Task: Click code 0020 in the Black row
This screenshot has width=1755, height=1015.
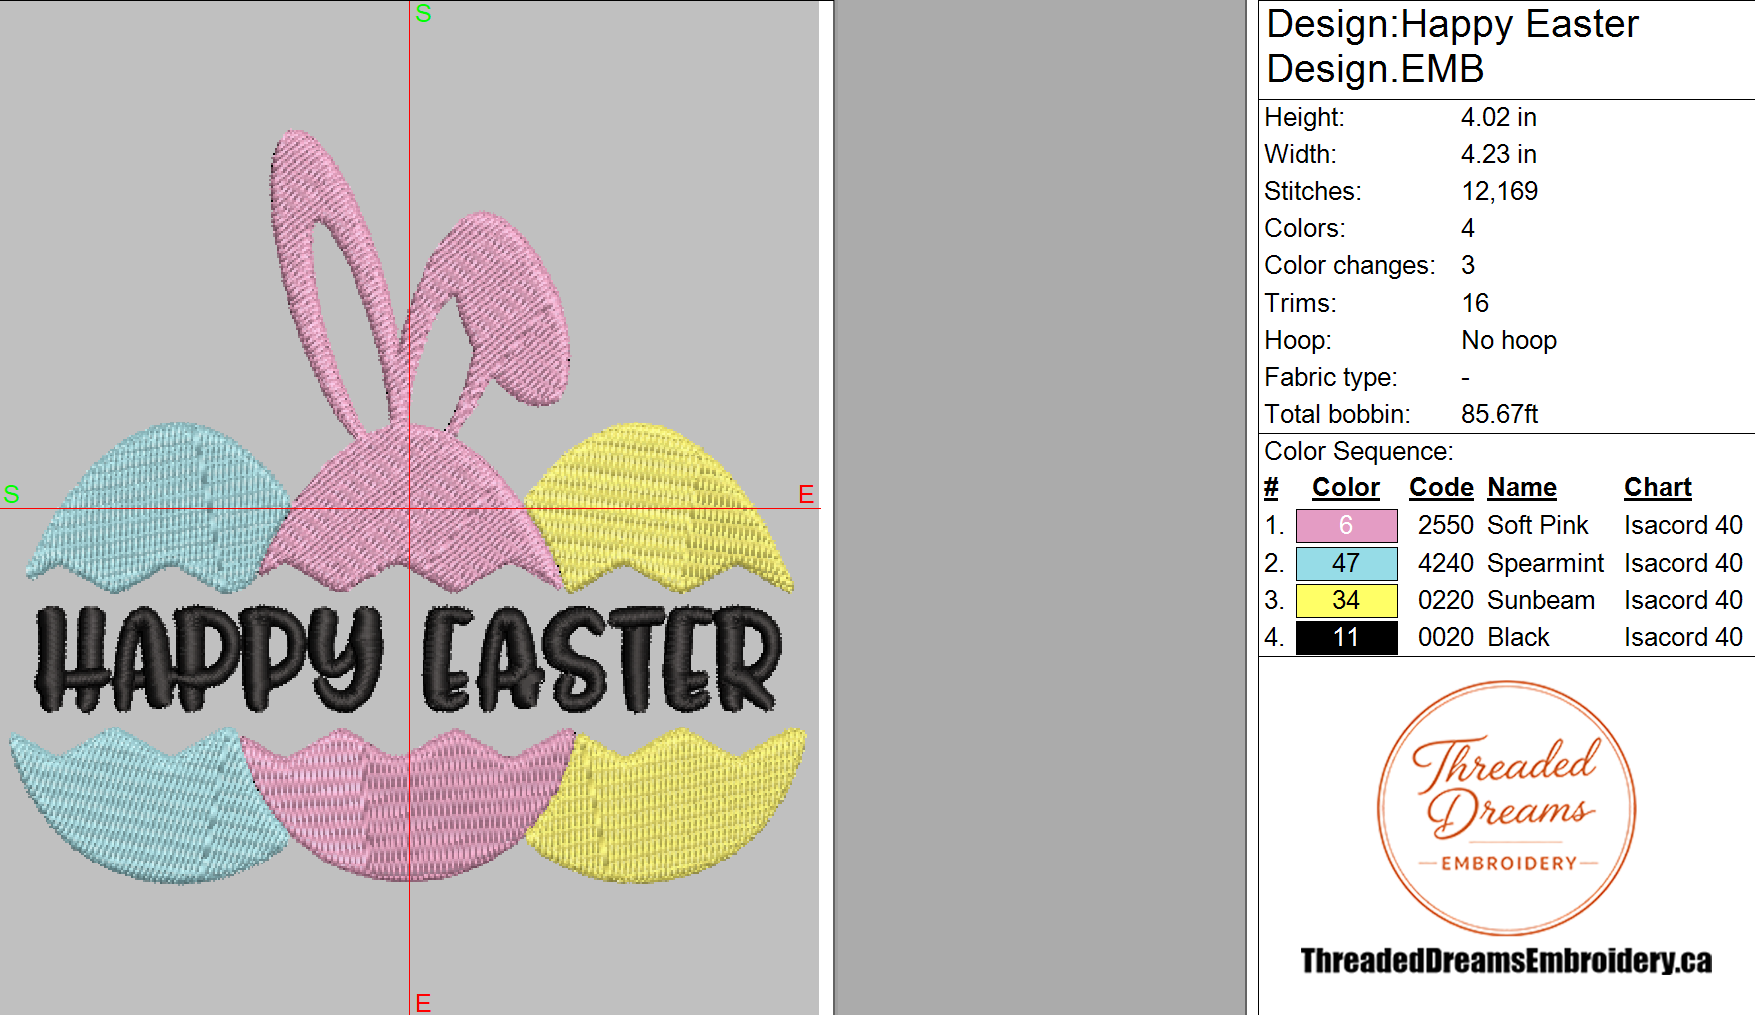Action: click(1446, 637)
